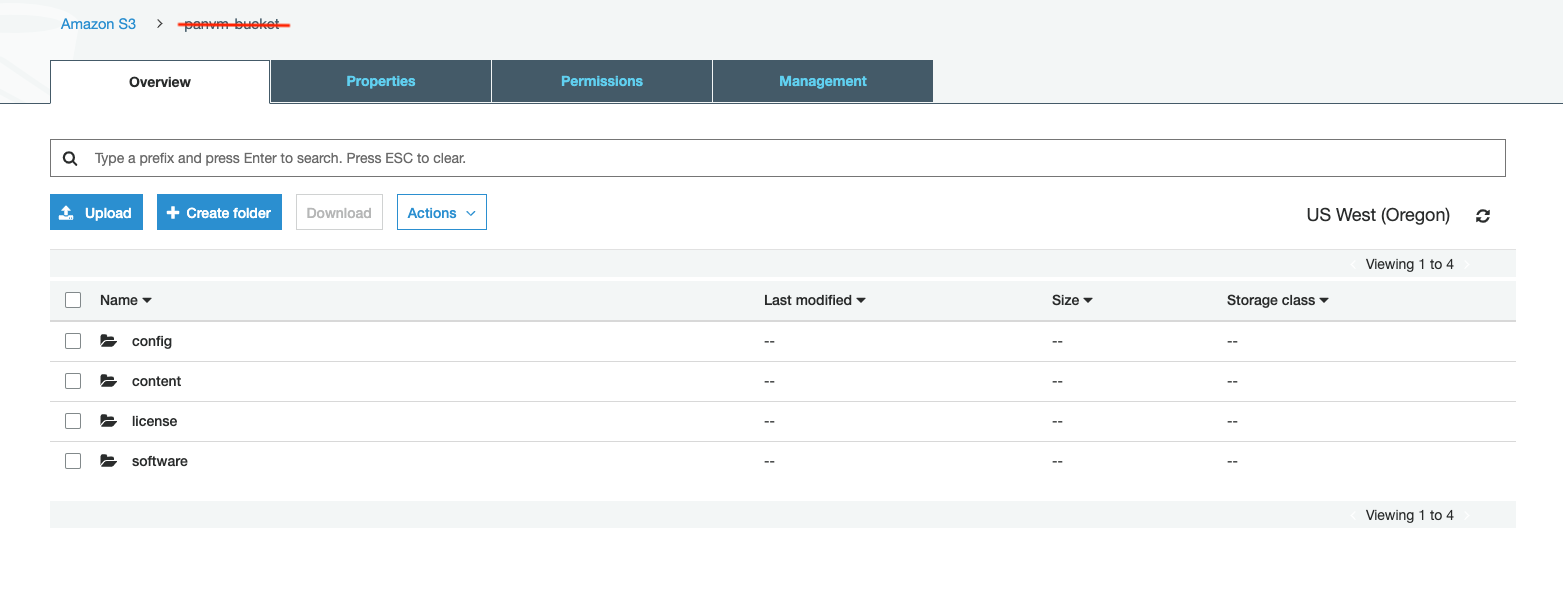1563x597 pixels.
Task: Open the Actions dropdown
Action: coord(441,212)
